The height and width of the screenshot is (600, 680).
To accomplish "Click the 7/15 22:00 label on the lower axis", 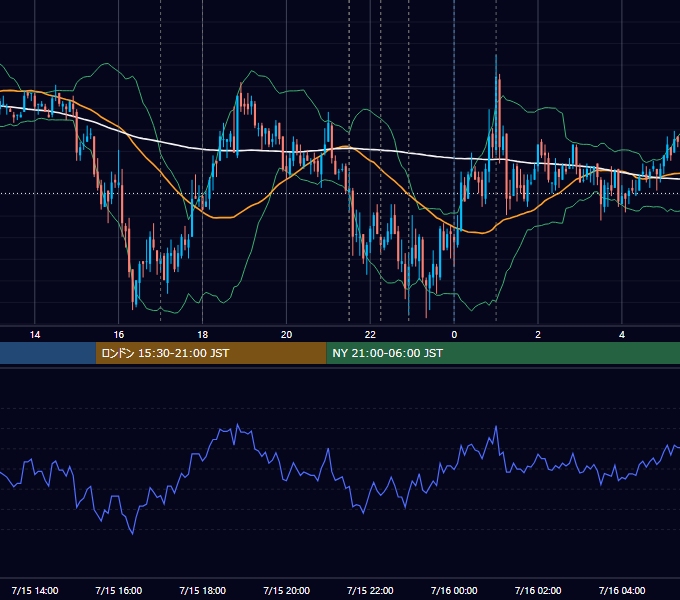I will pyautogui.click(x=370, y=590).
